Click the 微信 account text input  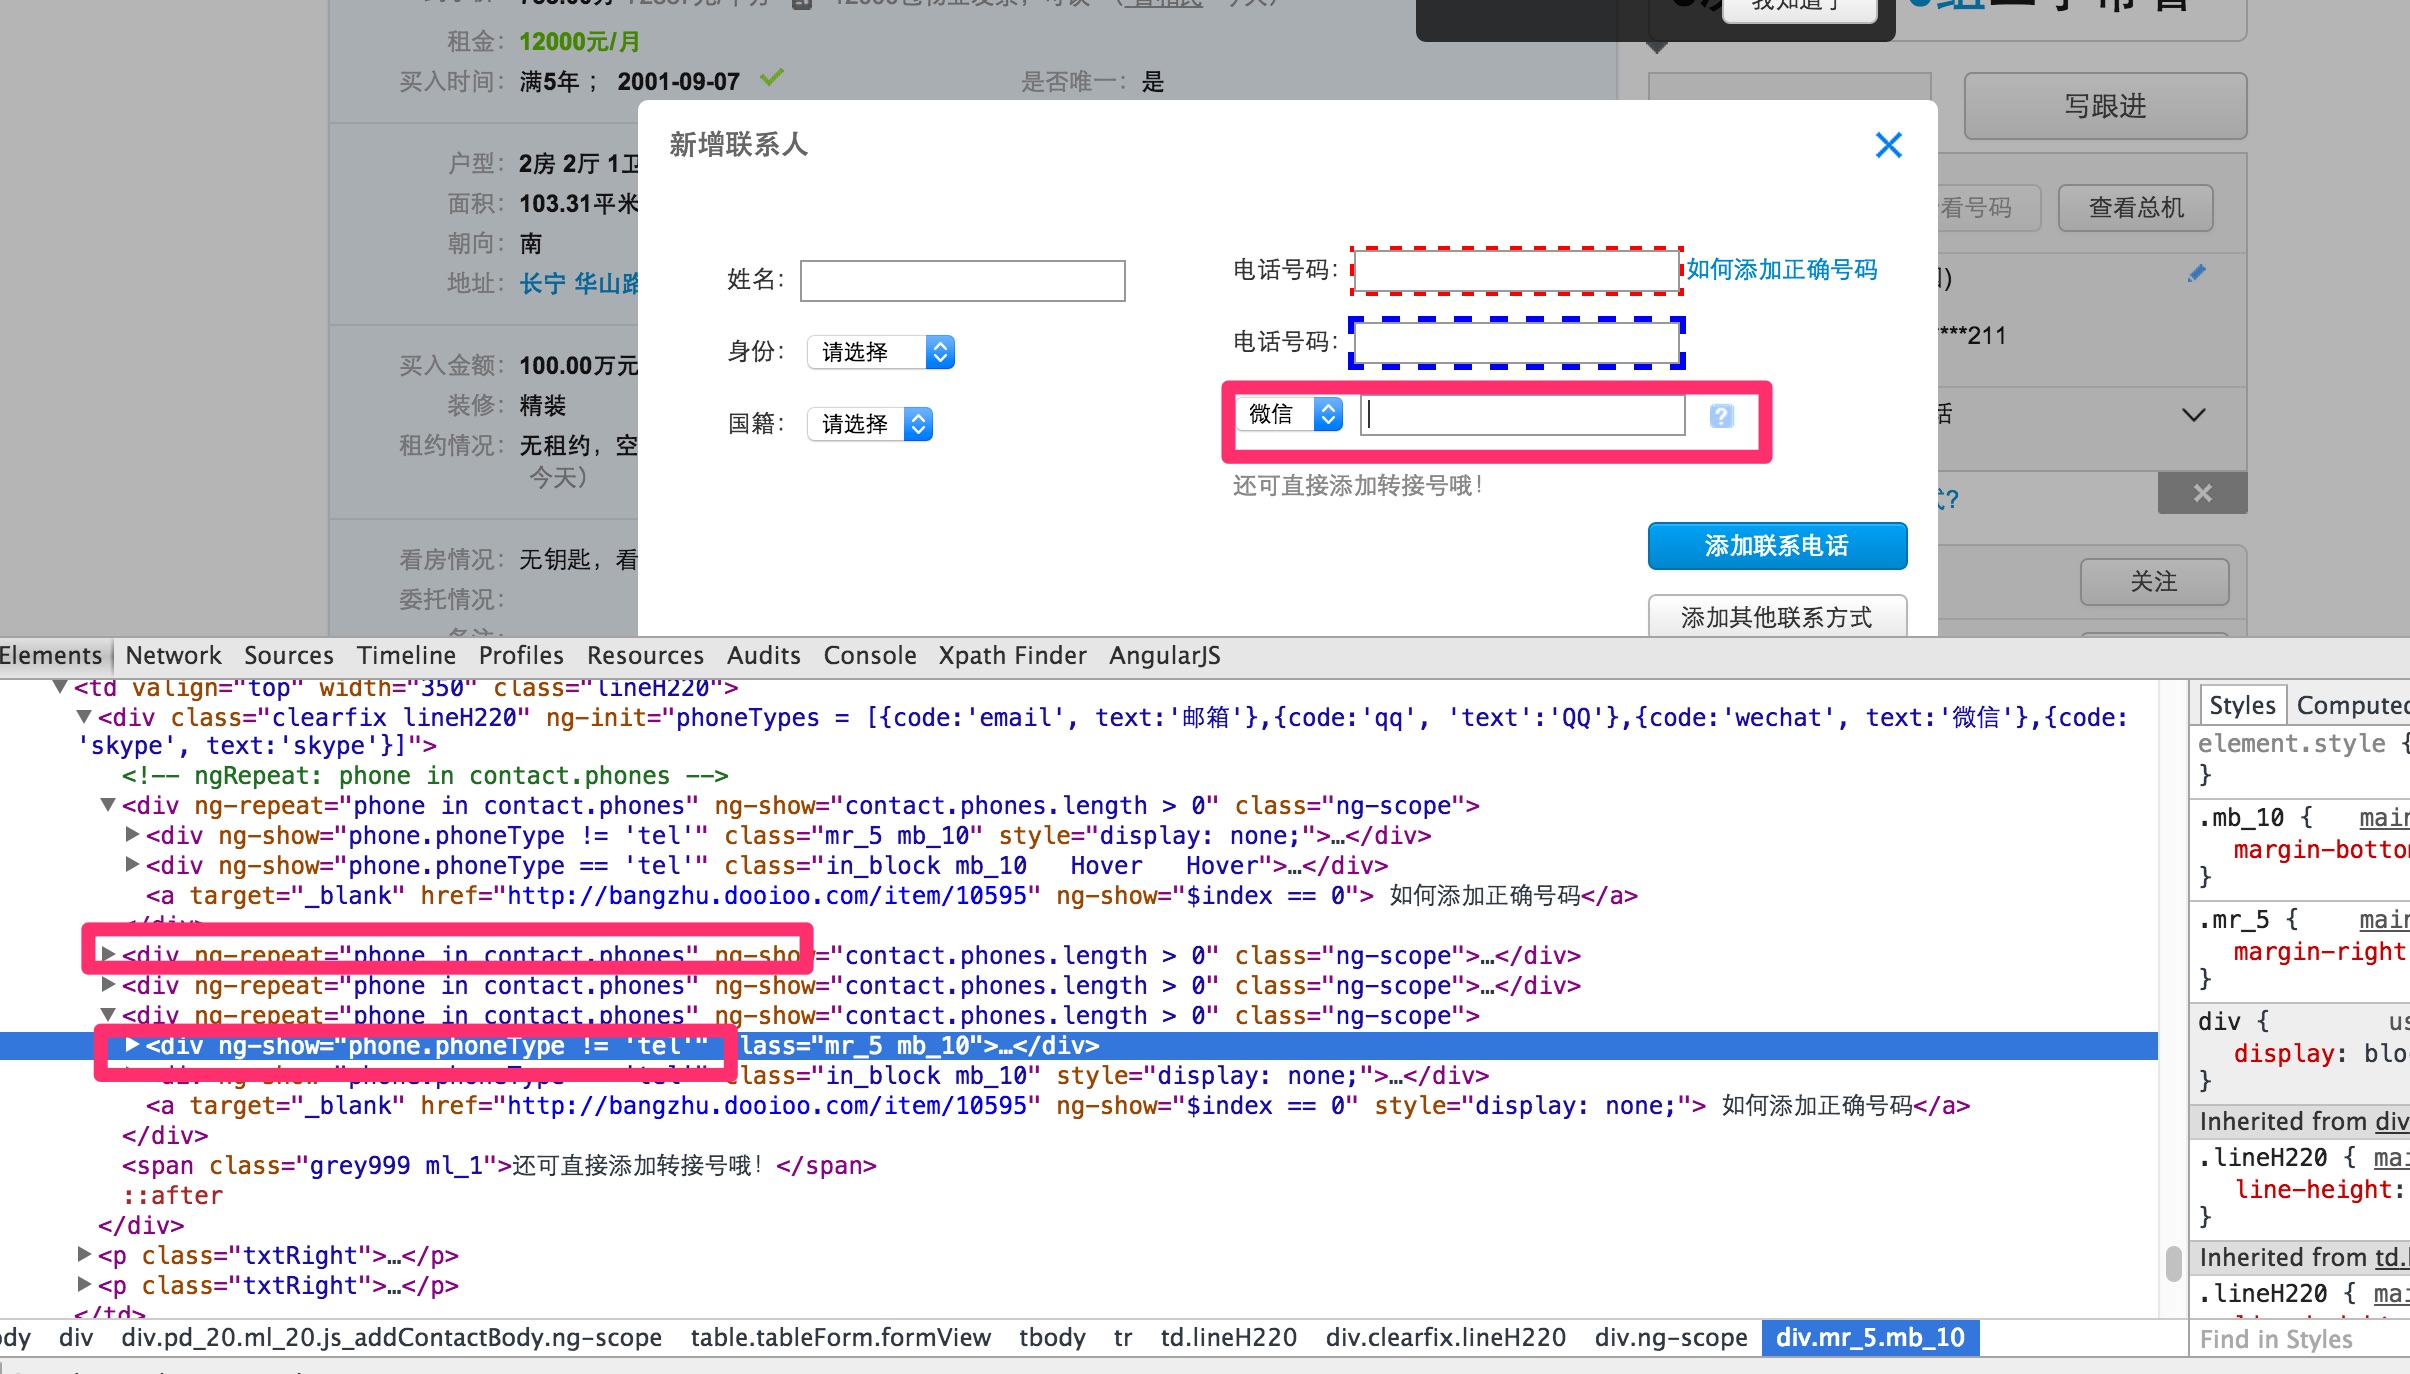(x=1523, y=415)
